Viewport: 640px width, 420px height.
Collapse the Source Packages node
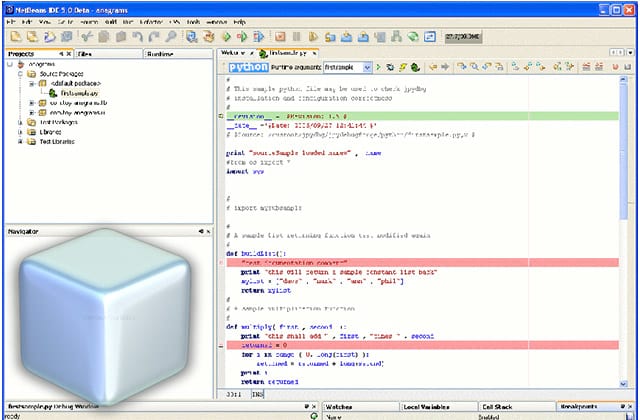pos(20,74)
